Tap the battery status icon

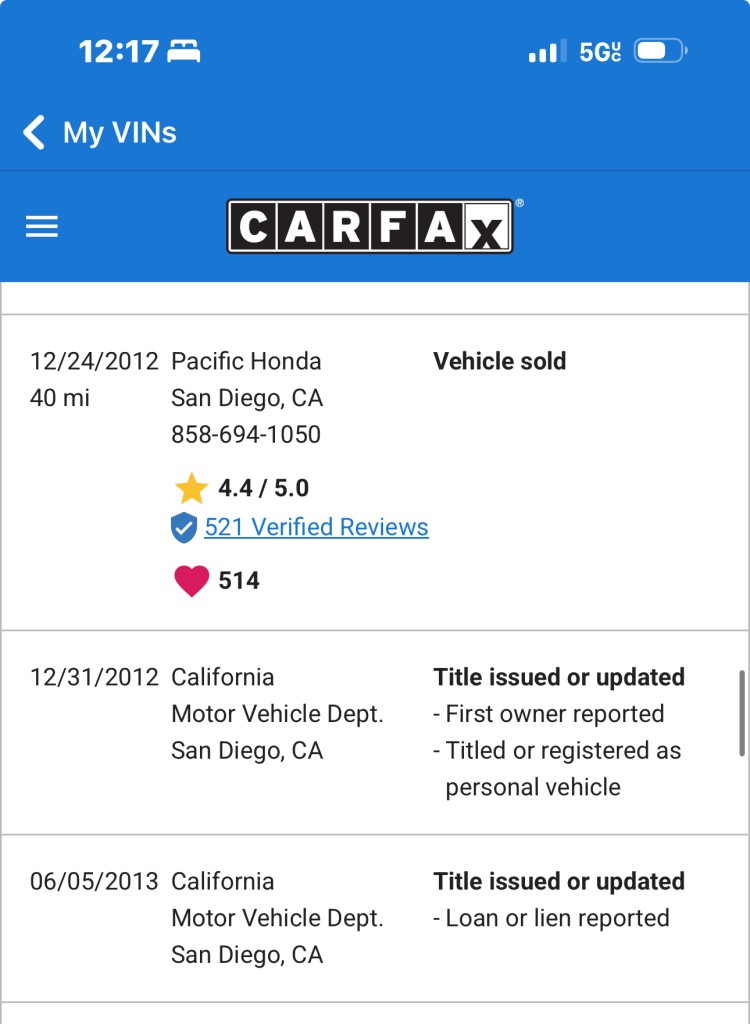660,51
